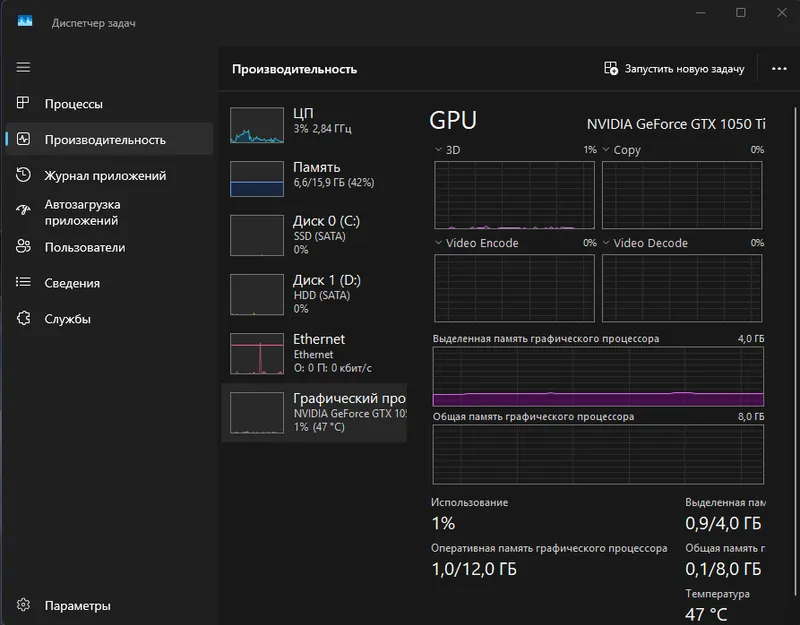Select the Память performance entry

coord(314,179)
